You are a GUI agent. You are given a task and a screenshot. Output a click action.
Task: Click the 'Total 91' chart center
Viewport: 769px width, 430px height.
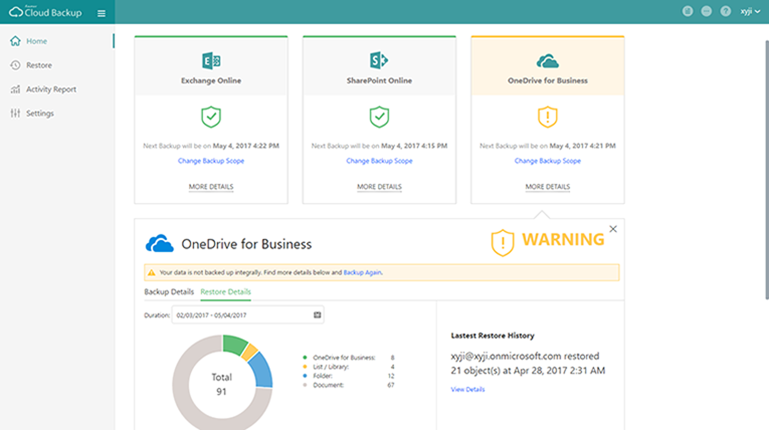(x=222, y=384)
